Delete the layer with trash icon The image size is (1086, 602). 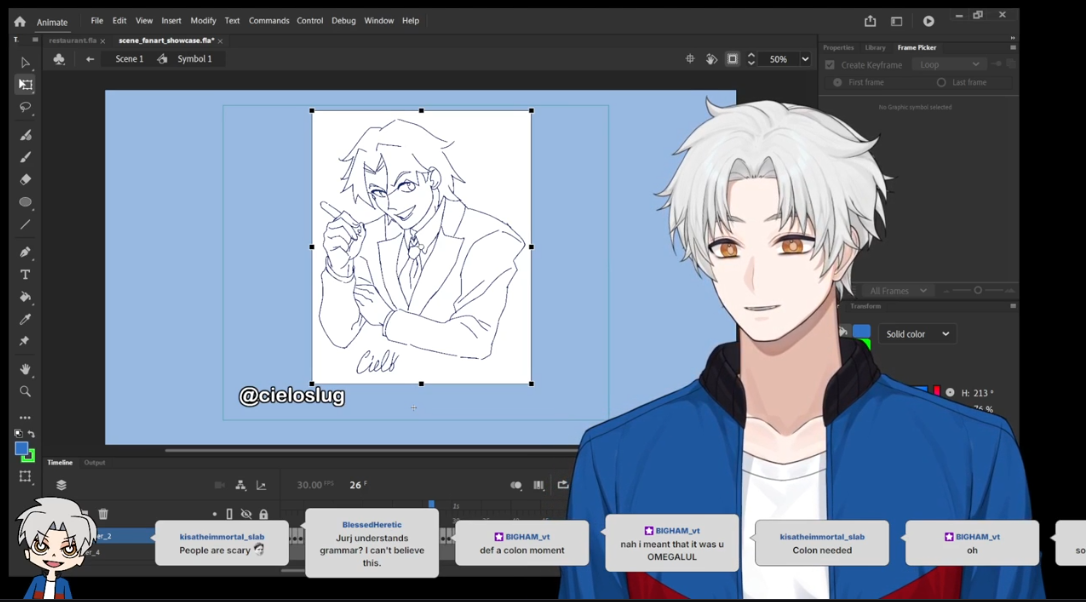pos(103,514)
